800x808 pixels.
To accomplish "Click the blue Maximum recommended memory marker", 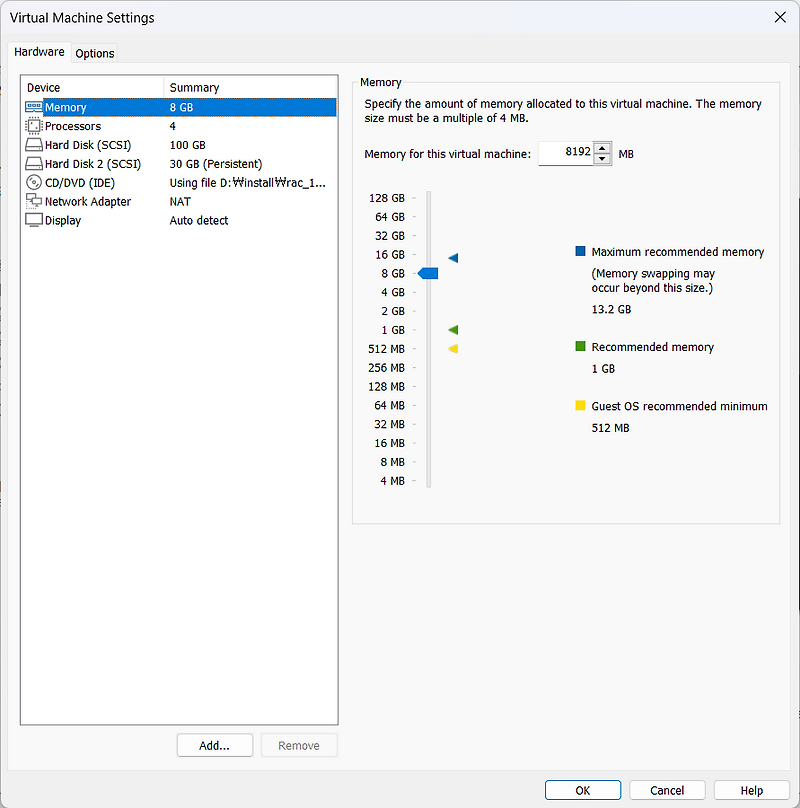I will point(452,257).
